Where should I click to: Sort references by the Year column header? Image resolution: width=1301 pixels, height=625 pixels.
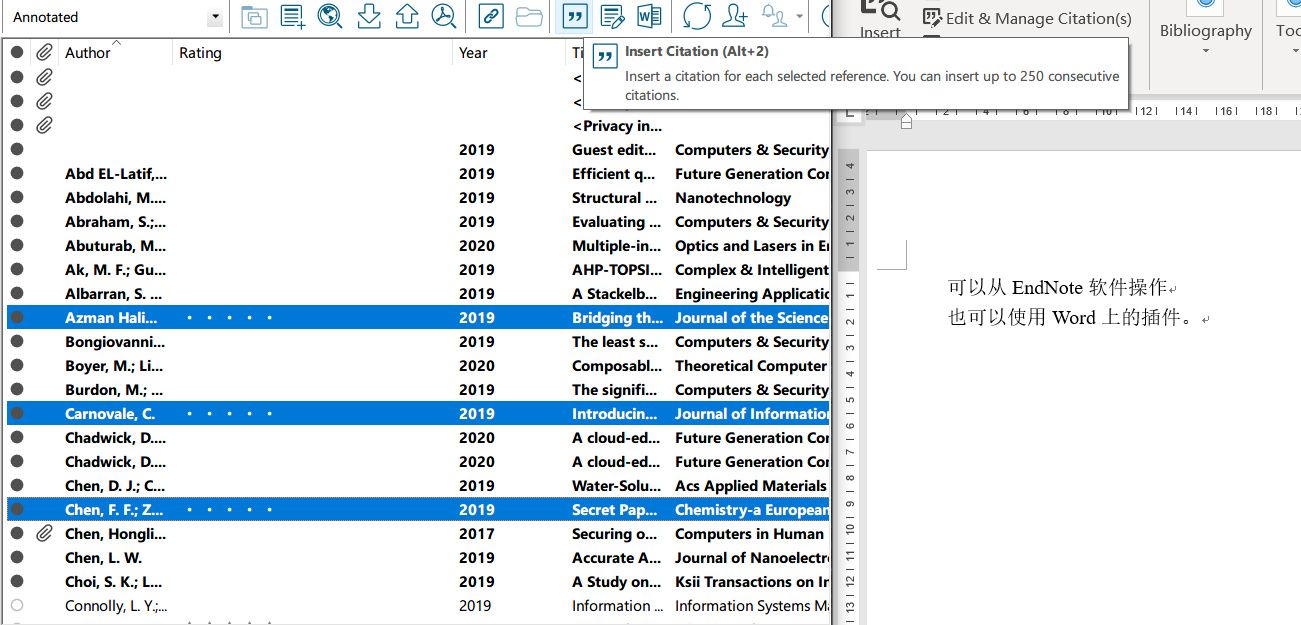[x=473, y=52]
